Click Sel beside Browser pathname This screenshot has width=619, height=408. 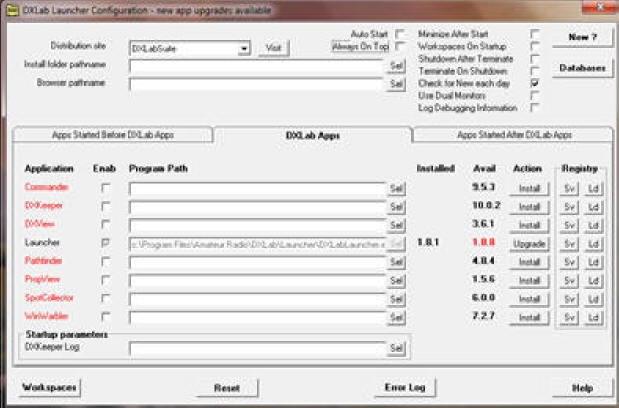[396, 84]
